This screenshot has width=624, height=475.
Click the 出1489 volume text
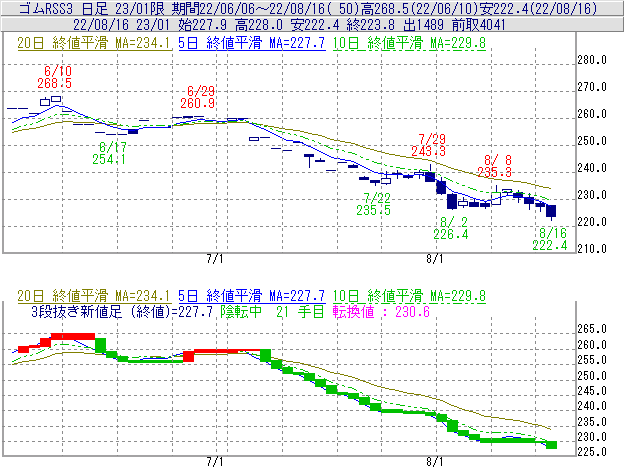(x=423, y=25)
